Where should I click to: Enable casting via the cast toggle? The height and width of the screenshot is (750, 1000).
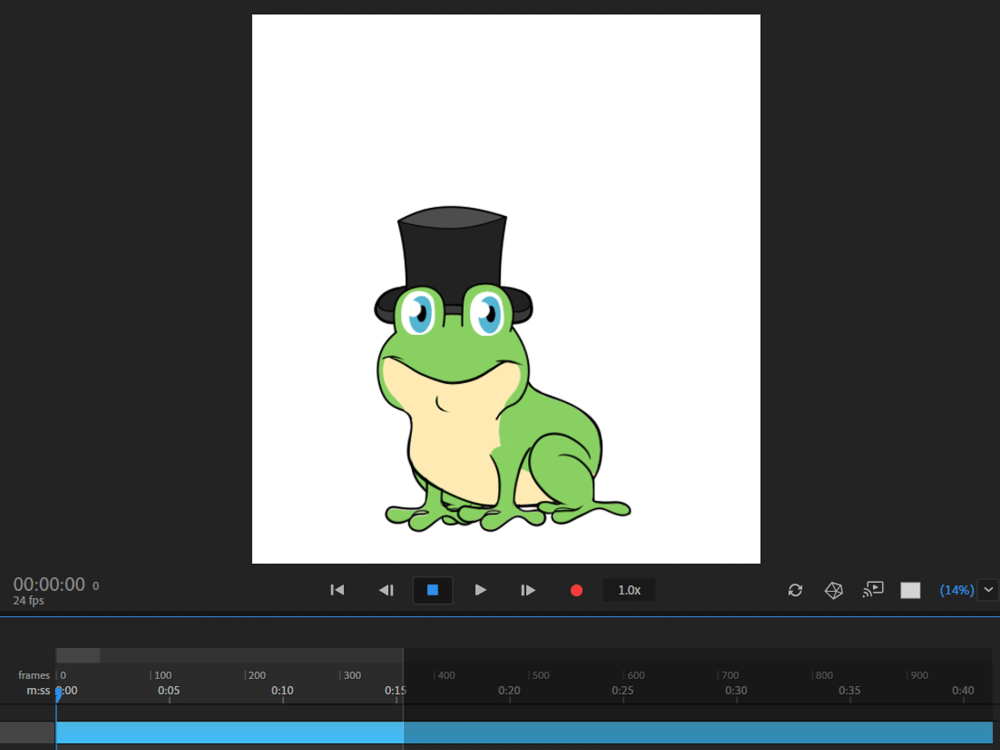[x=872, y=590]
